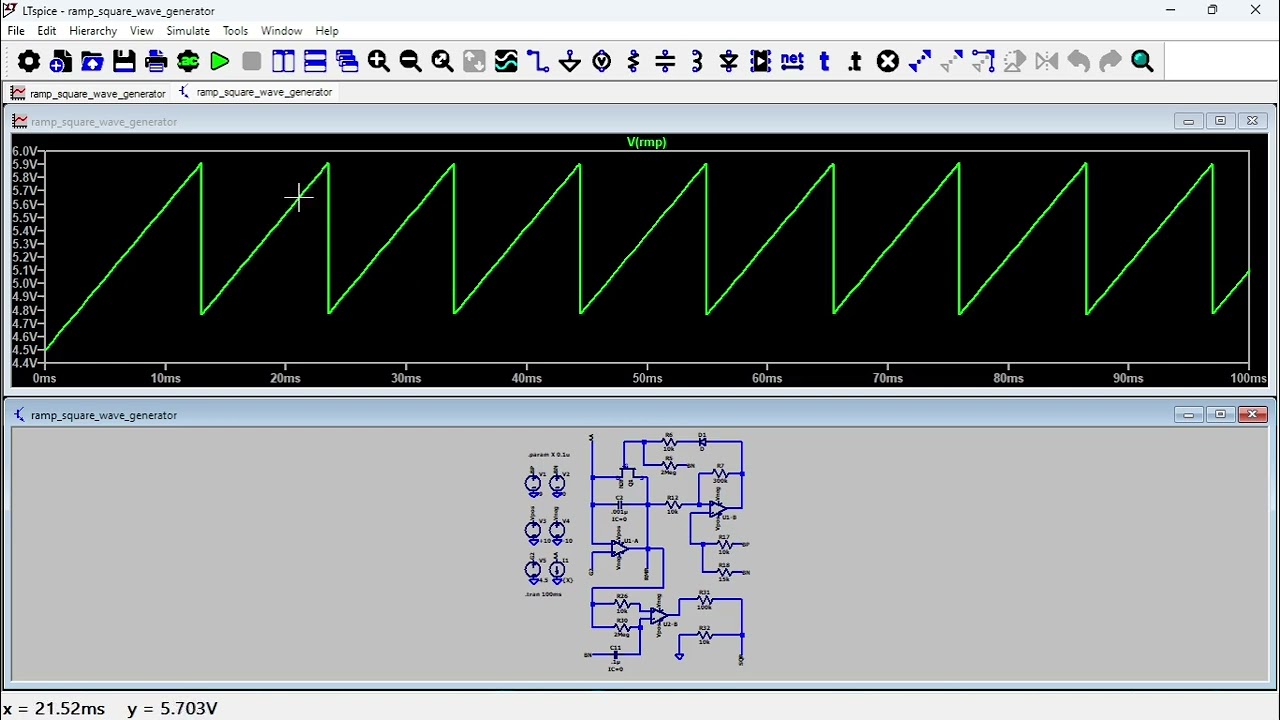The height and width of the screenshot is (720, 1280).
Task: Click the Zoom to Fit magnifier icon
Action: tap(443, 62)
